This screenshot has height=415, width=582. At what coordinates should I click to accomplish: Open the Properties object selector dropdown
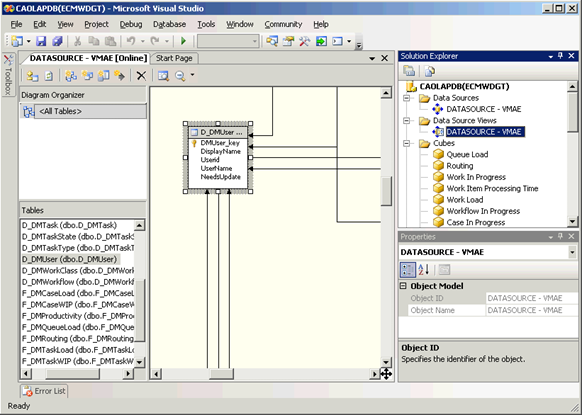coord(572,252)
